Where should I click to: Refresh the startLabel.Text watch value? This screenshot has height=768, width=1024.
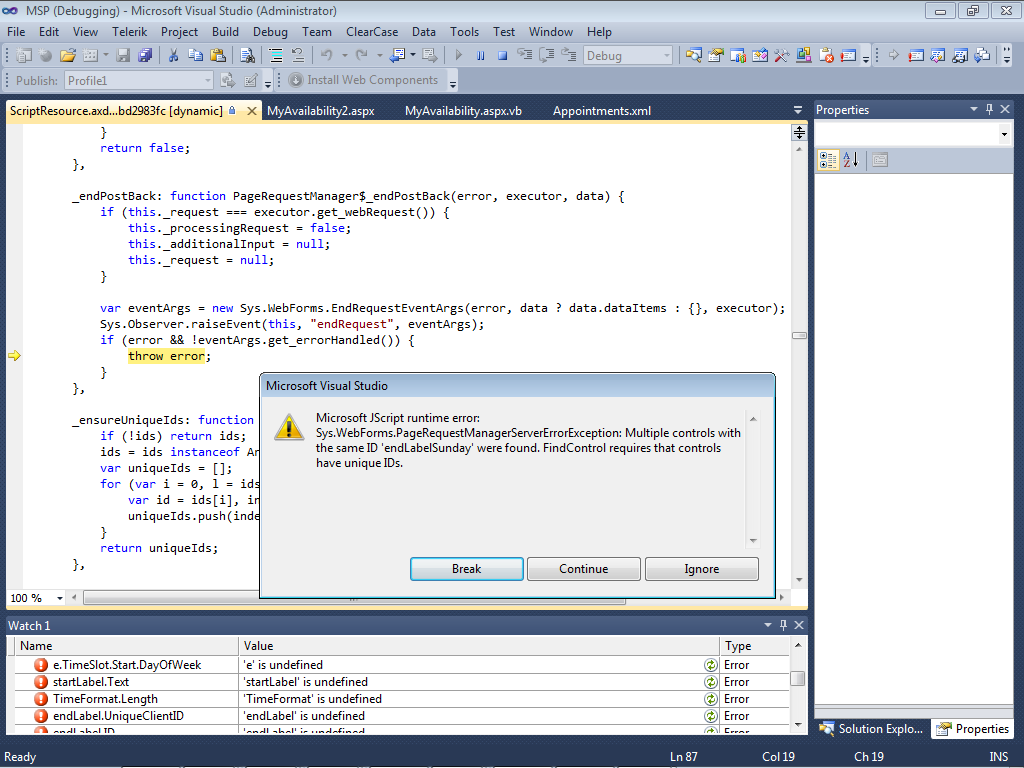pyautogui.click(x=710, y=682)
